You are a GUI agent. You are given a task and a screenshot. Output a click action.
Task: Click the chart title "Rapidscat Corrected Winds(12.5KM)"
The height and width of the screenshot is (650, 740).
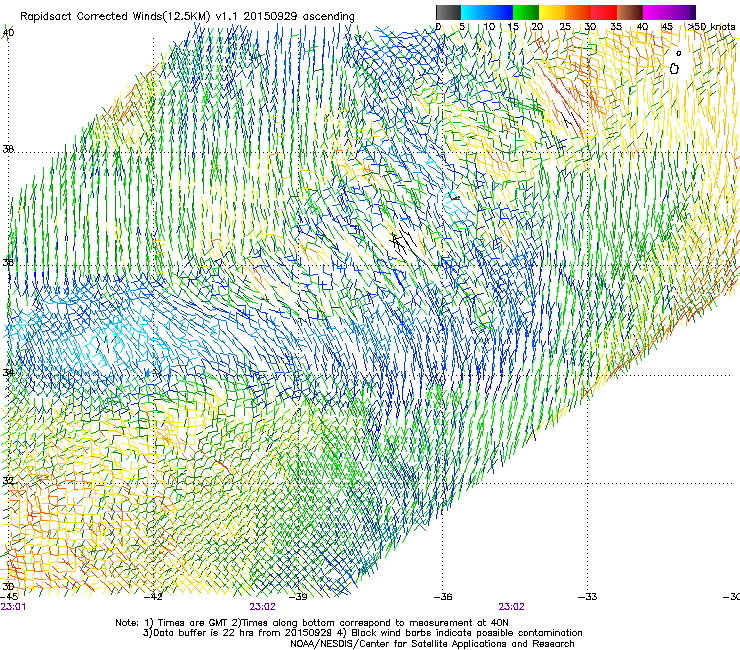[116, 17]
